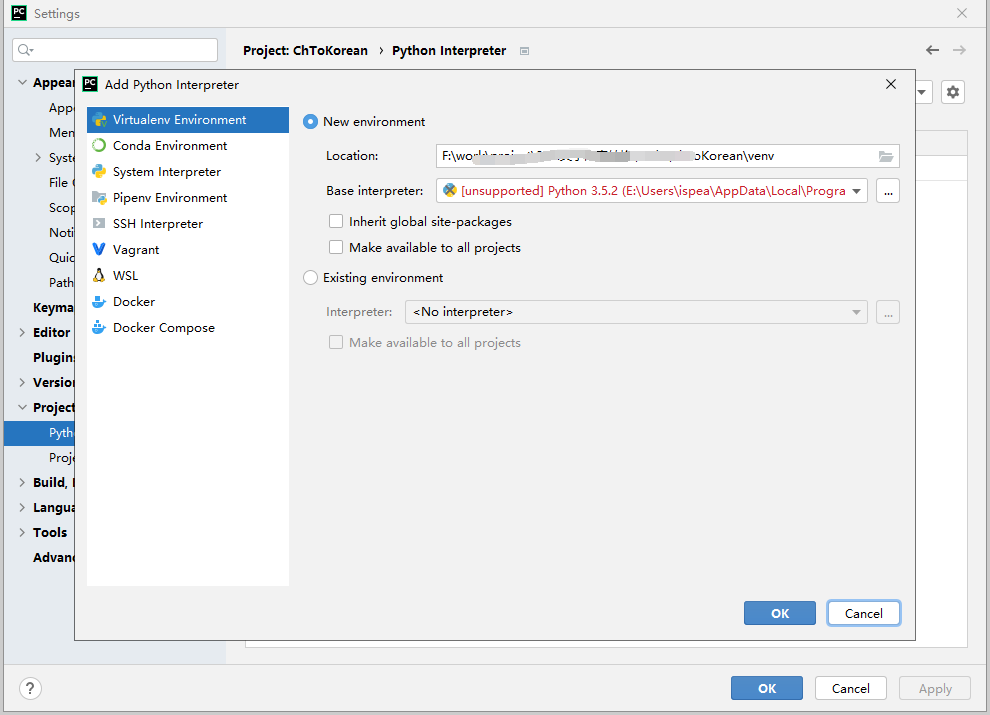Open the interpreter selector dropdown arrow in Settings
Viewport: 990px width, 715px height.
pos(922,92)
